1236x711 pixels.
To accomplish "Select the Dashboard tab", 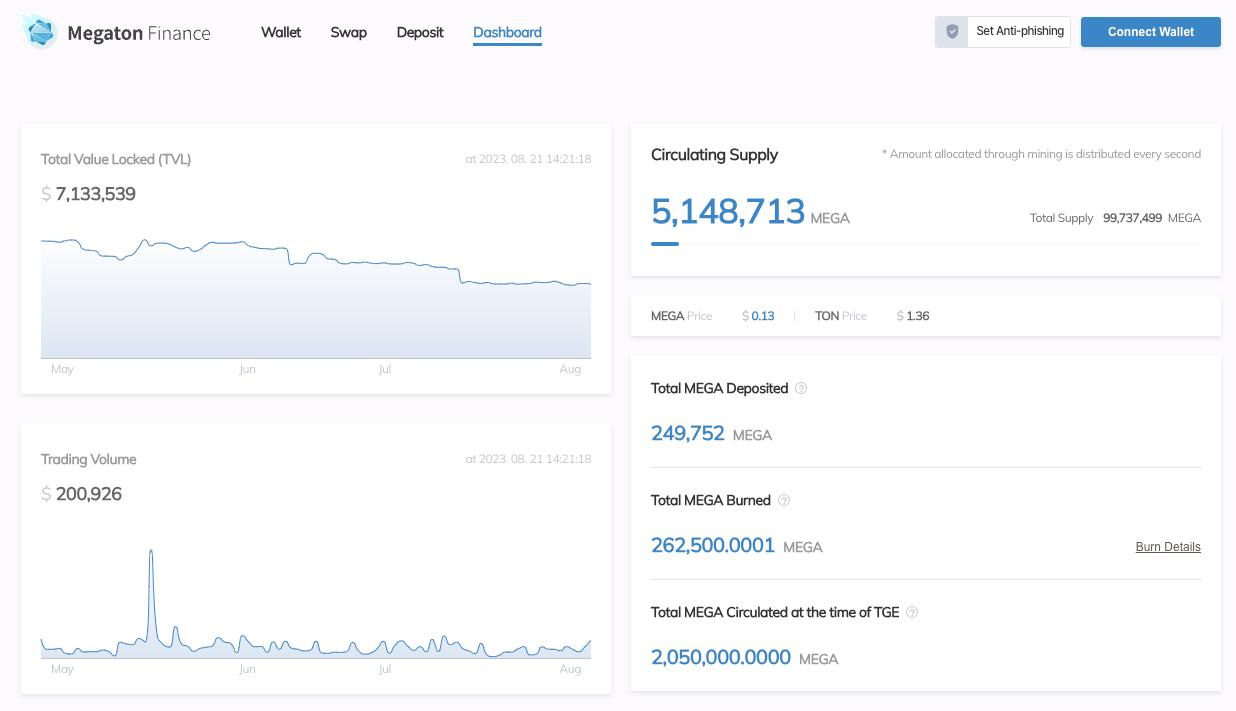I will click(507, 32).
